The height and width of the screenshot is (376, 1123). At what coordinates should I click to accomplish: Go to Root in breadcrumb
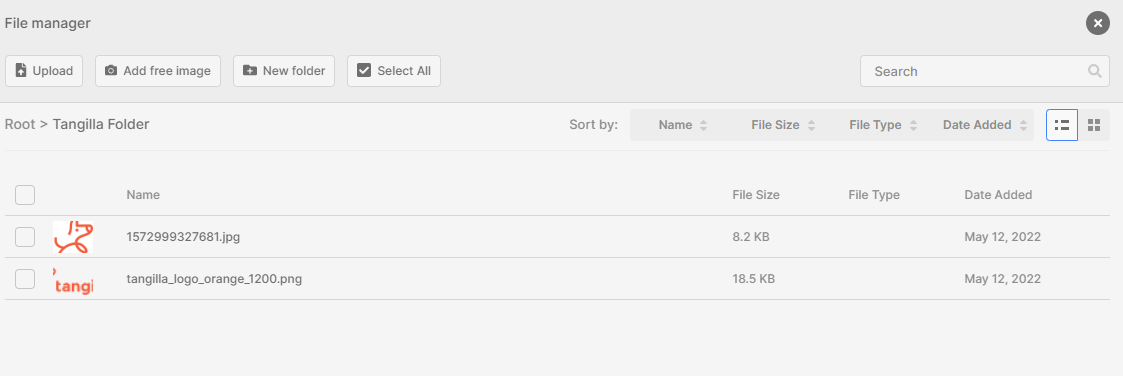tap(20, 124)
